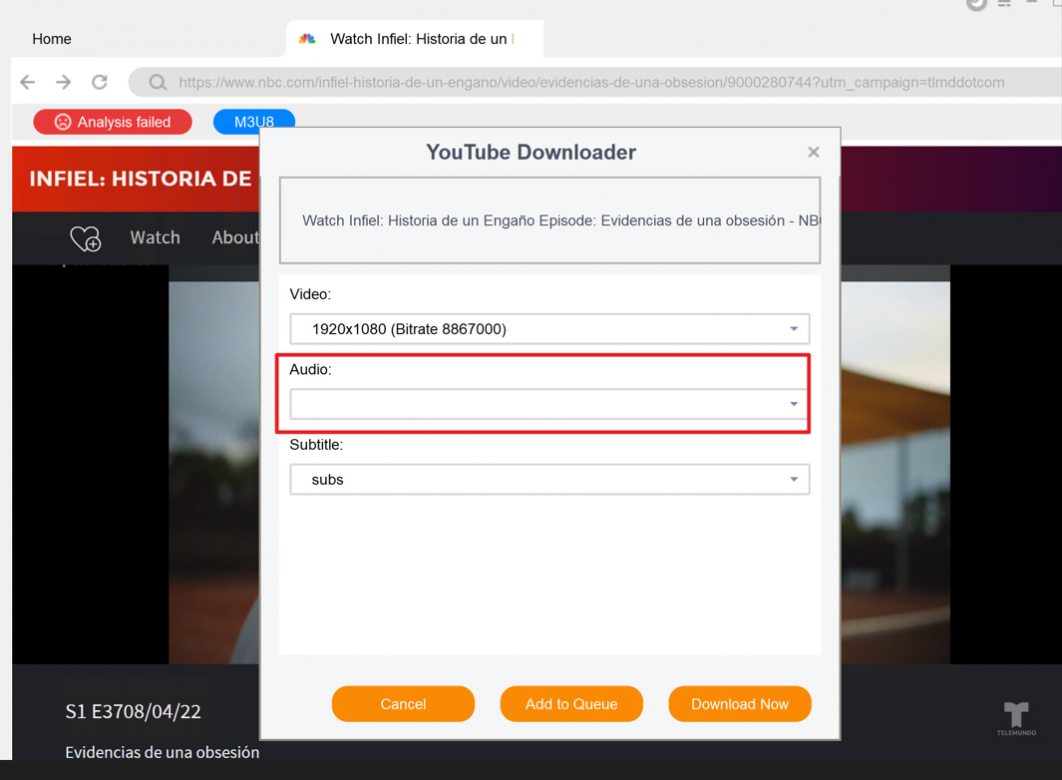
Task: Open the Video resolution dropdown
Action: pyautogui.click(x=549, y=329)
